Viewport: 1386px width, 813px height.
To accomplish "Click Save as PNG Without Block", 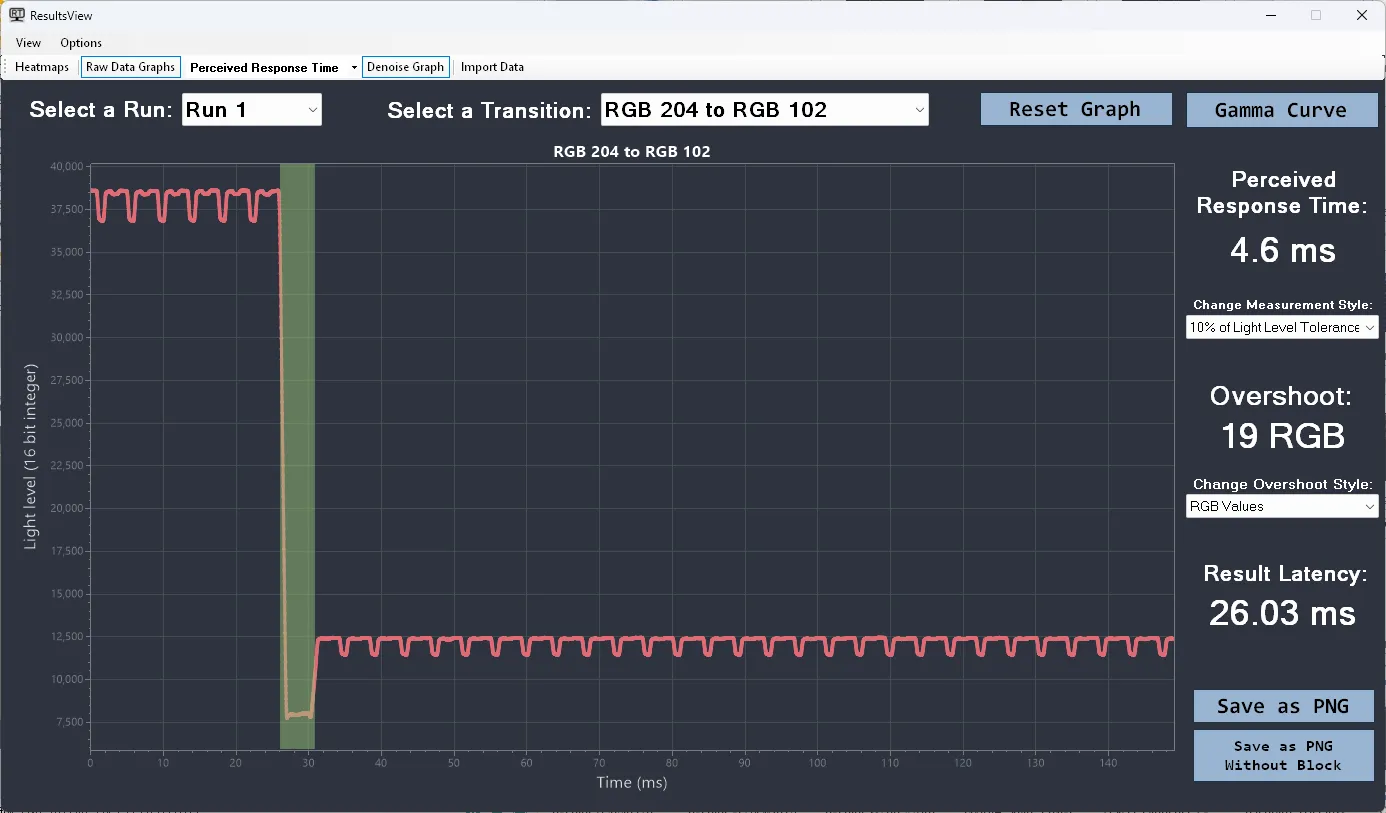I will click(x=1283, y=756).
